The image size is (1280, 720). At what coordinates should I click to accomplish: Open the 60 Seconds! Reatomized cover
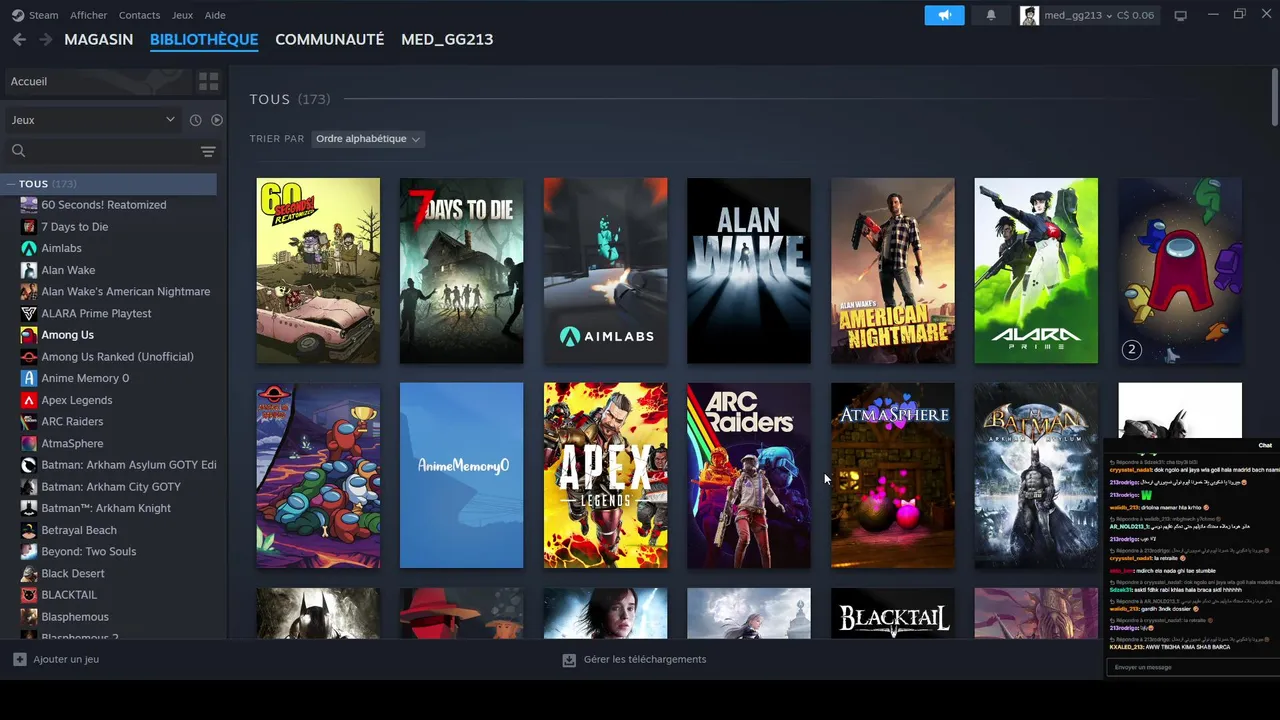pyautogui.click(x=318, y=271)
